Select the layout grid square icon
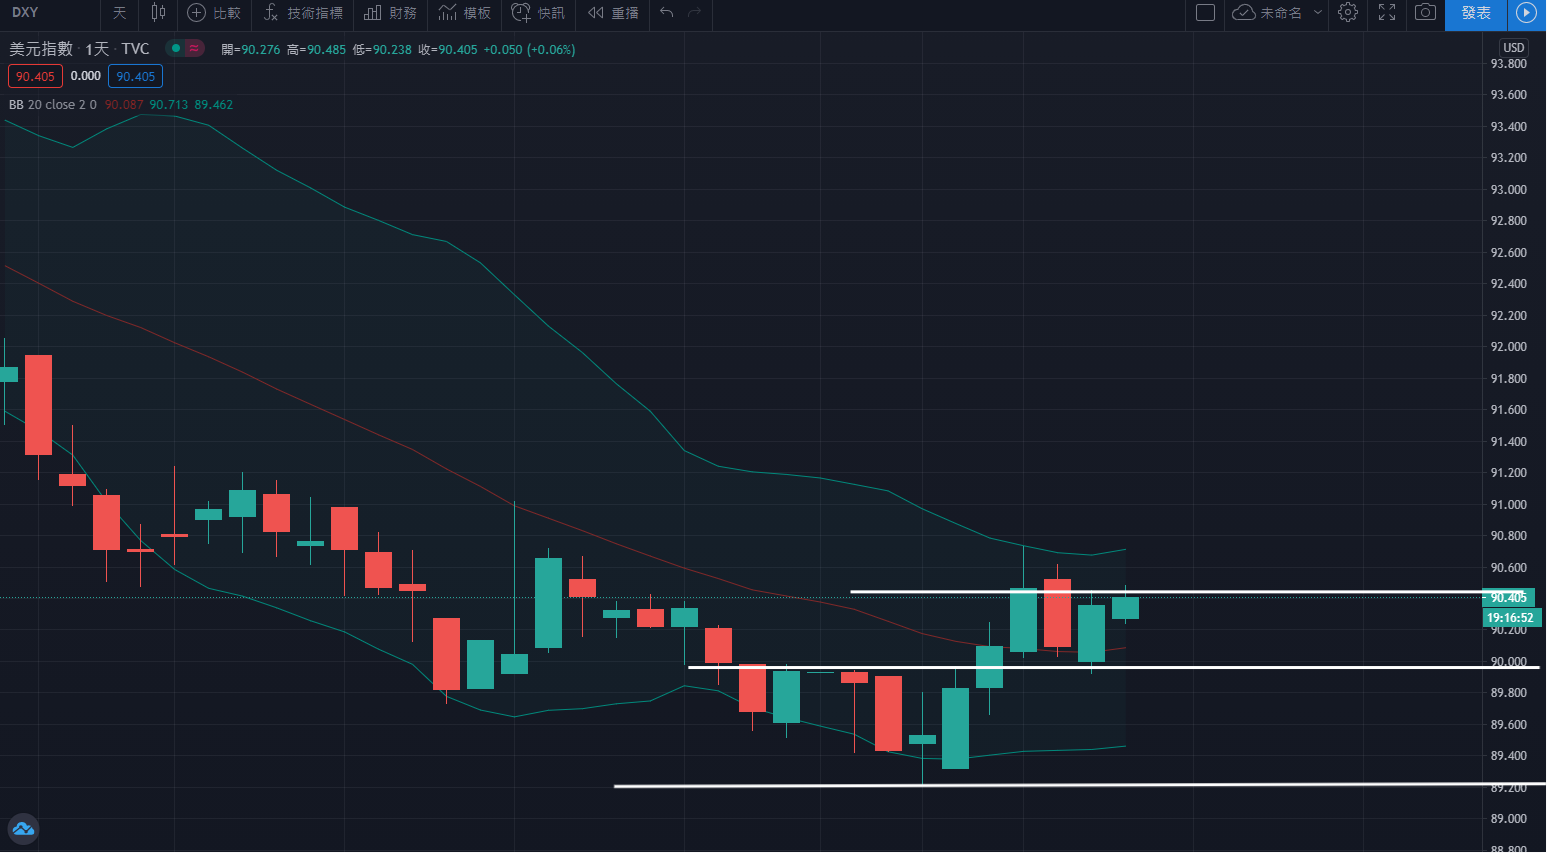This screenshot has width=1547, height=853. pyautogui.click(x=1205, y=13)
